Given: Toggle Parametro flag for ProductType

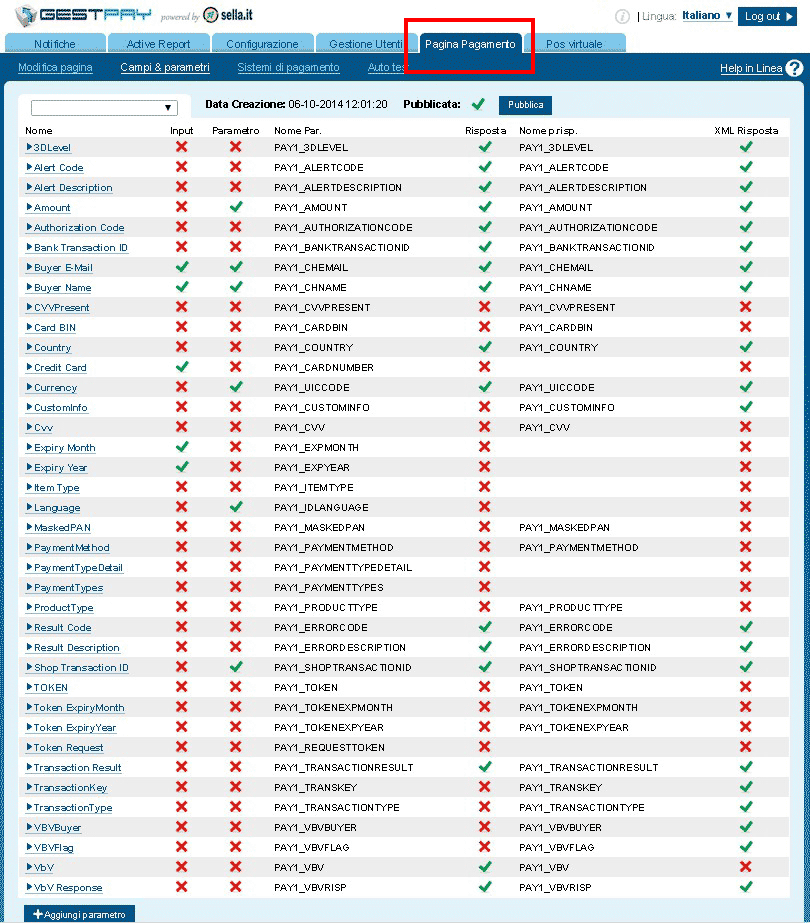Looking at the screenshot, I should coord(235,607).
